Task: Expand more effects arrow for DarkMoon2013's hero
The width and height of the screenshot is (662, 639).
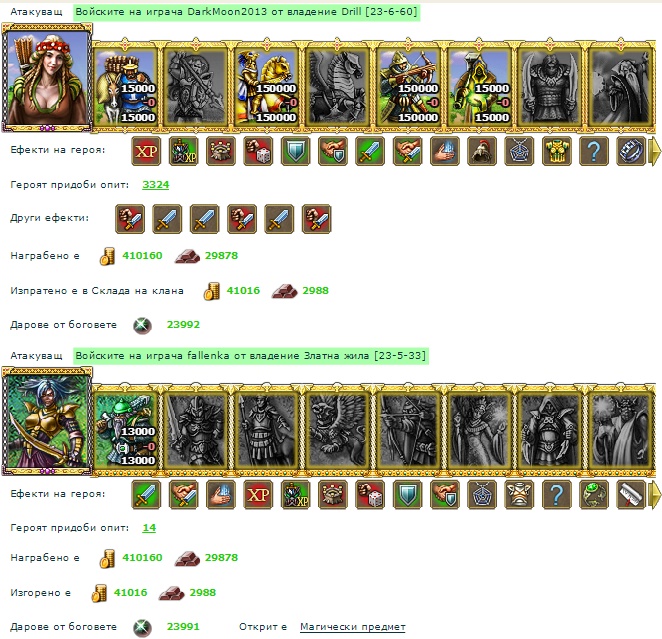Action: point(655,151)
